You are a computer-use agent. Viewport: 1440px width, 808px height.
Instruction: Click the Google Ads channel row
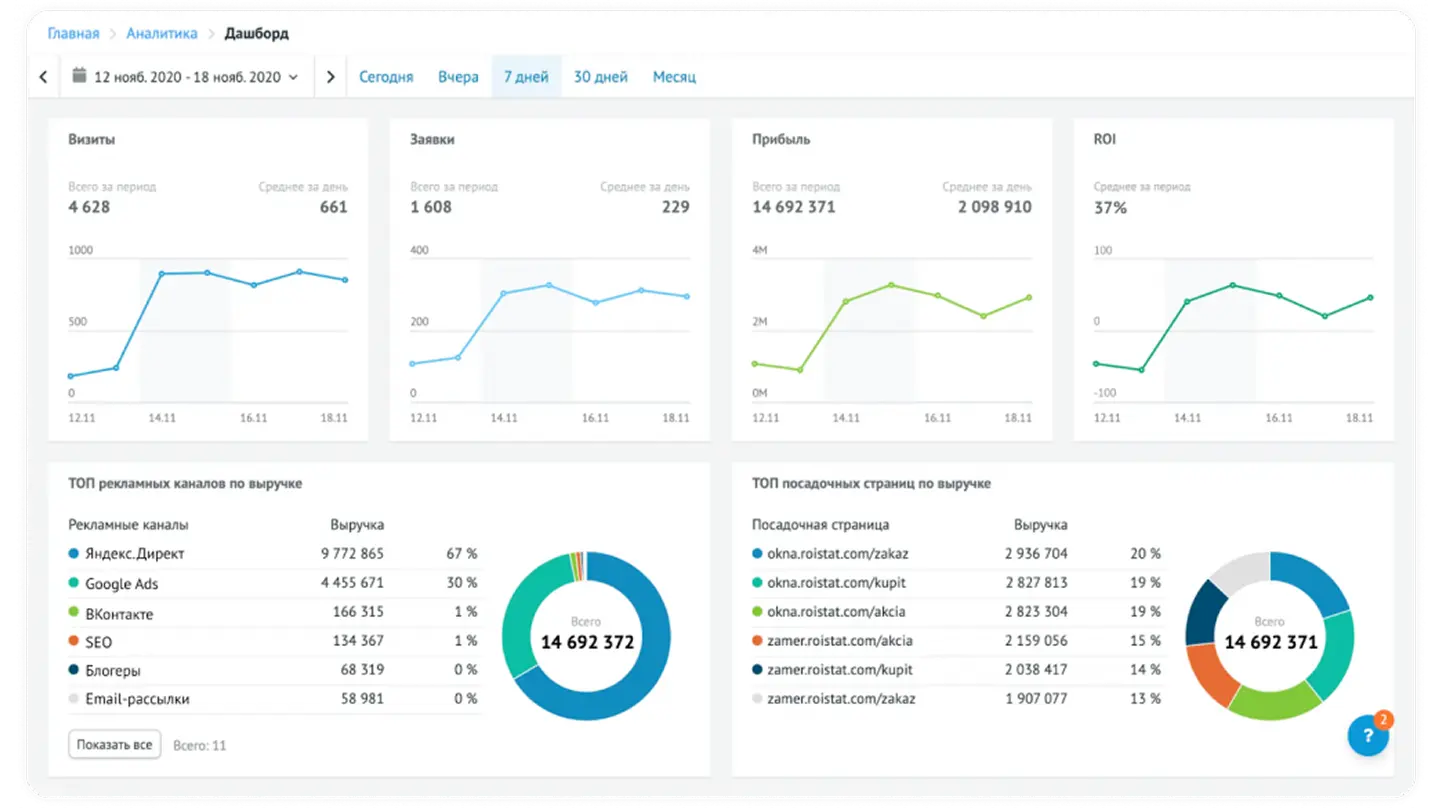[275, 583]
